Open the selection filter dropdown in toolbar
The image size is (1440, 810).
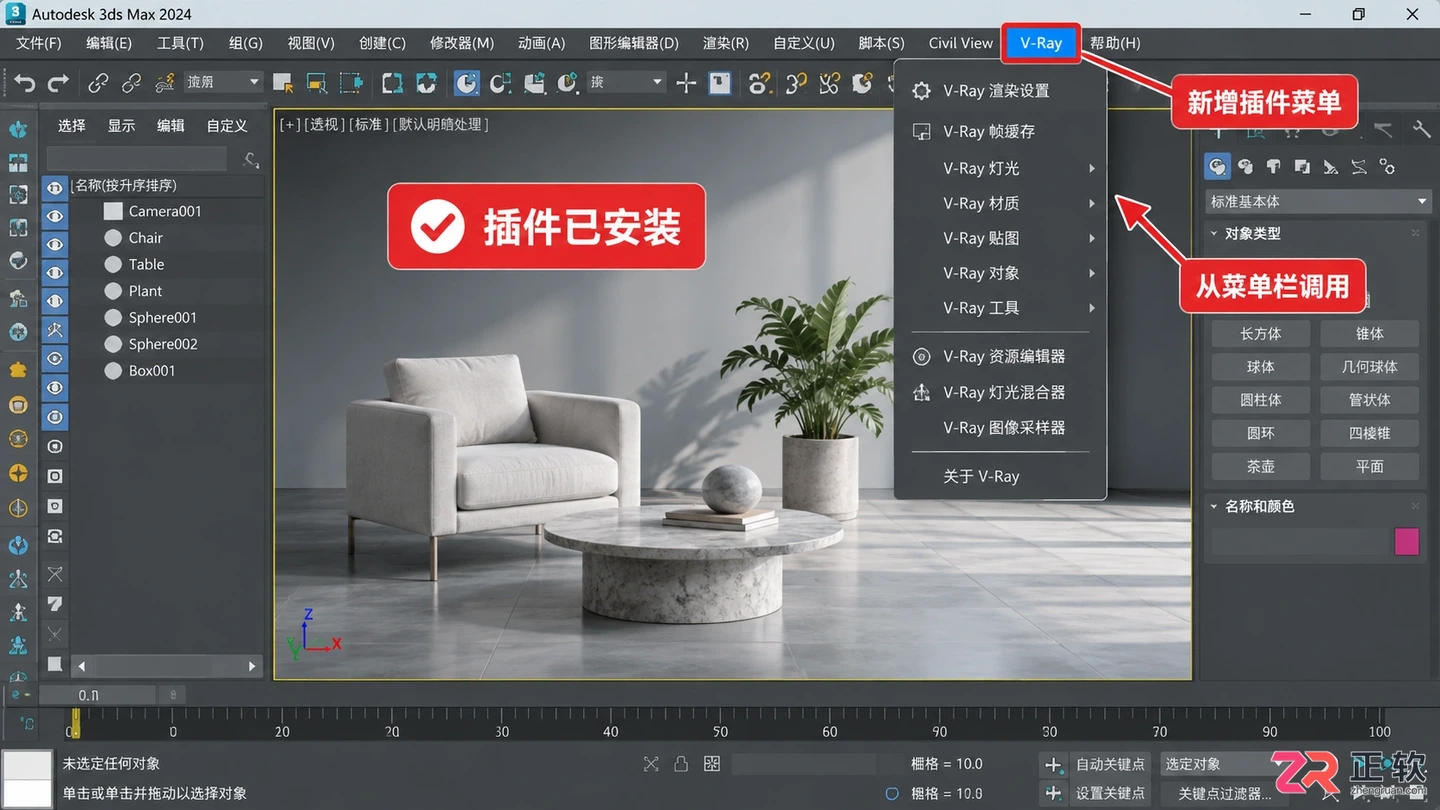pos(224,82)
